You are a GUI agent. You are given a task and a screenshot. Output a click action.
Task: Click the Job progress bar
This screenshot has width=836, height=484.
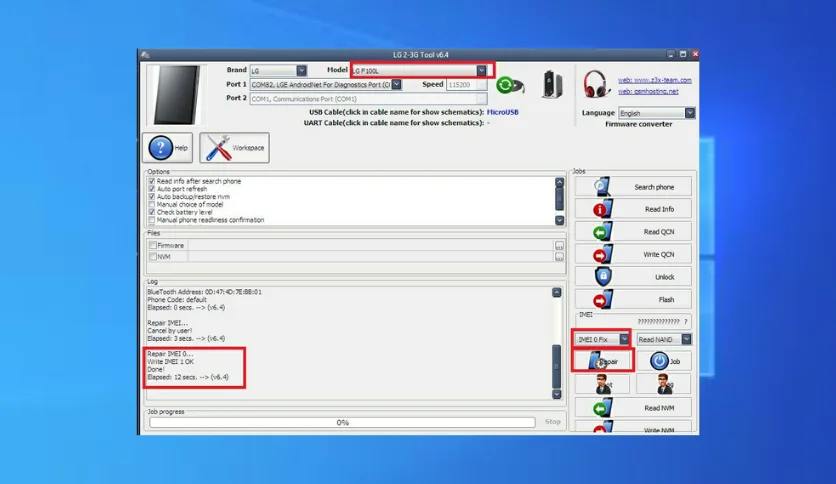coord(342,422)
